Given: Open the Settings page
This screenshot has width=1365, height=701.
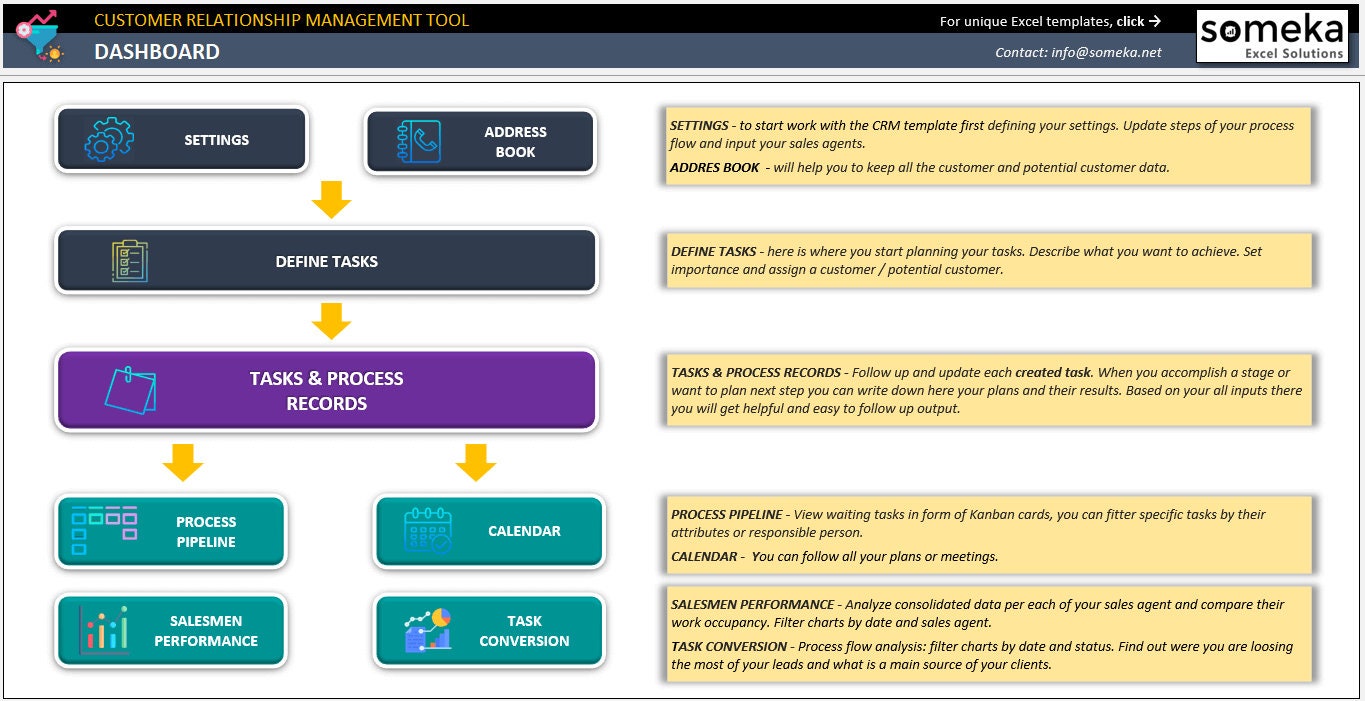Looking at the screenshot, I should (x=216, y=139).
